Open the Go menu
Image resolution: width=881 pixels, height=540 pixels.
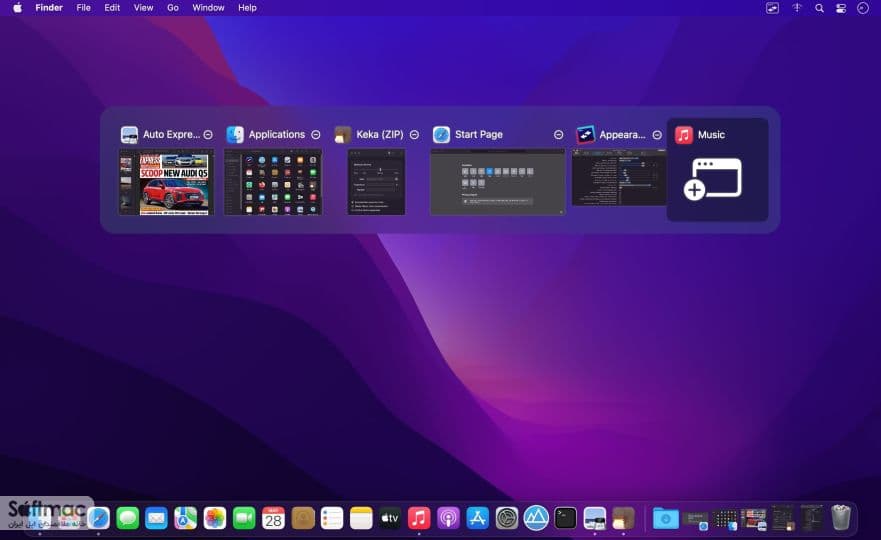point(172,8)
